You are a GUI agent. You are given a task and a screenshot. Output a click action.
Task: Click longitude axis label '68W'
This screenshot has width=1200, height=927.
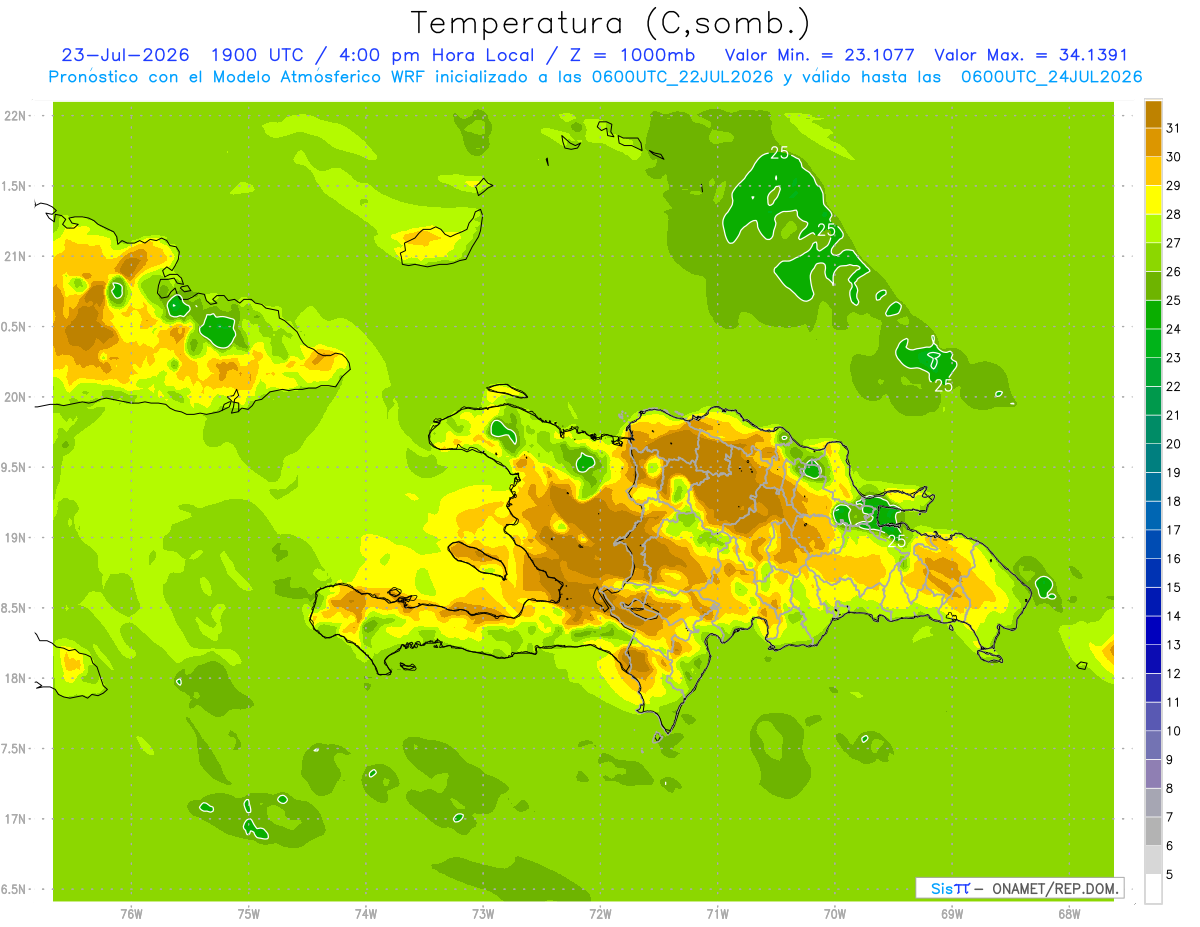(x=1068, y=914)
